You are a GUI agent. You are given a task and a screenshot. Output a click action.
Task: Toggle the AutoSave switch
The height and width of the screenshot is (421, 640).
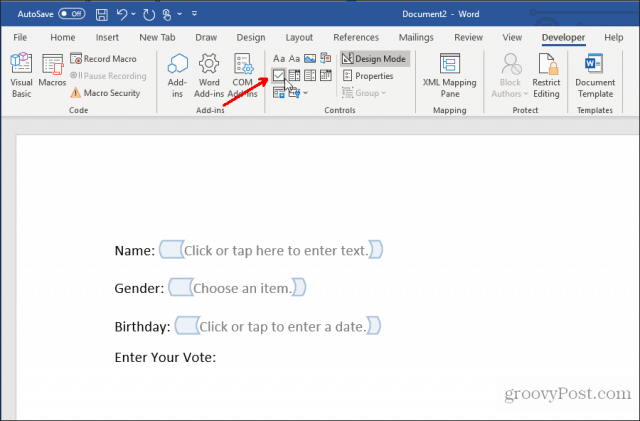coord(71,14)
